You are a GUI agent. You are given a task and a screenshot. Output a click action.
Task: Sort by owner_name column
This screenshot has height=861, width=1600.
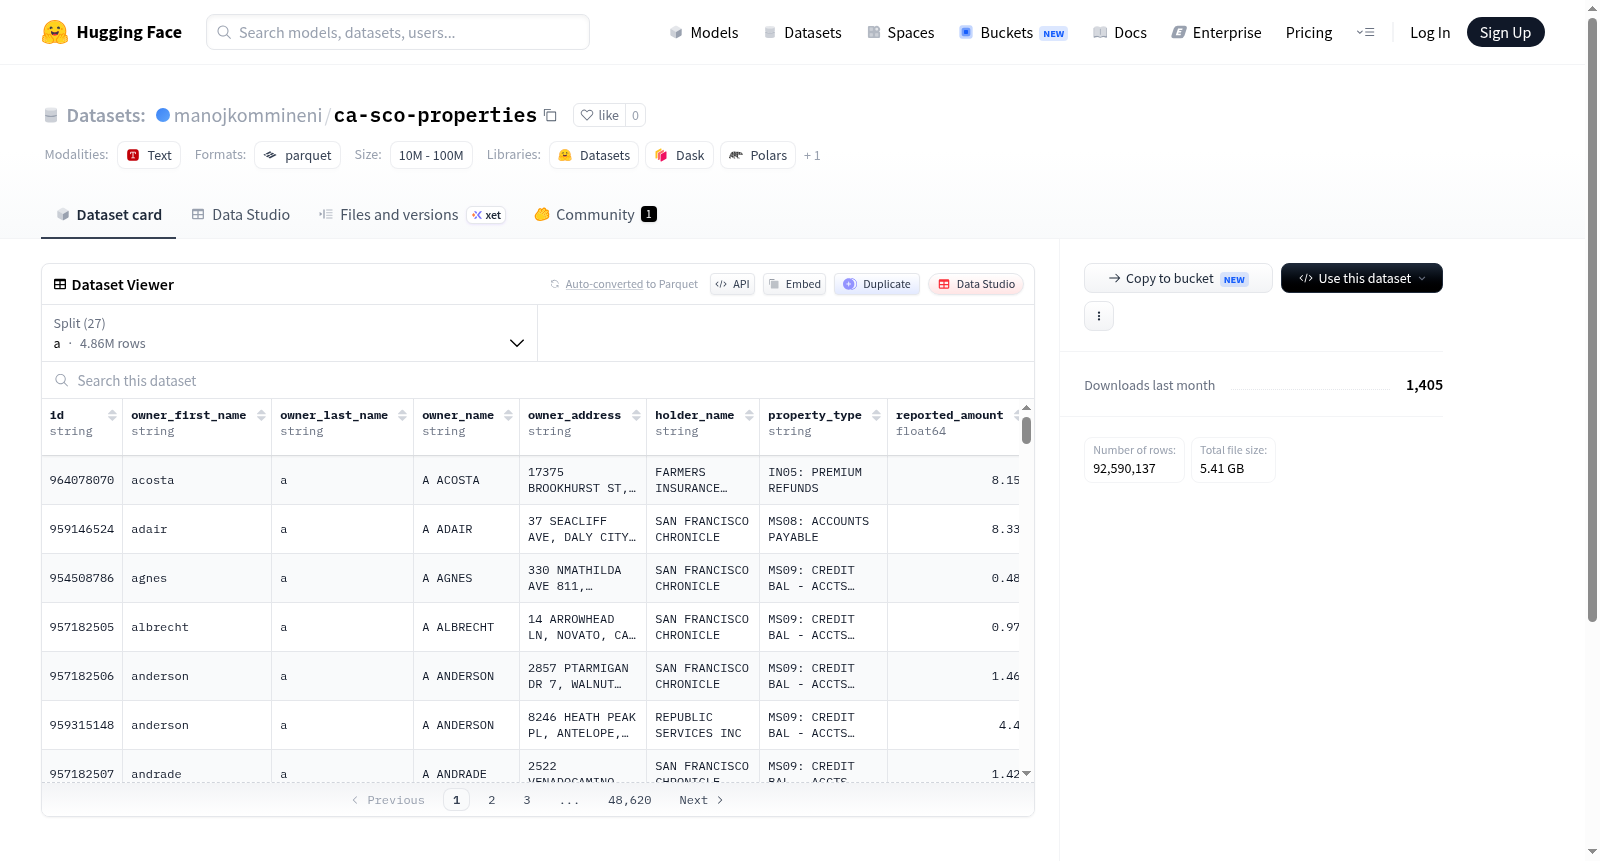508,415
